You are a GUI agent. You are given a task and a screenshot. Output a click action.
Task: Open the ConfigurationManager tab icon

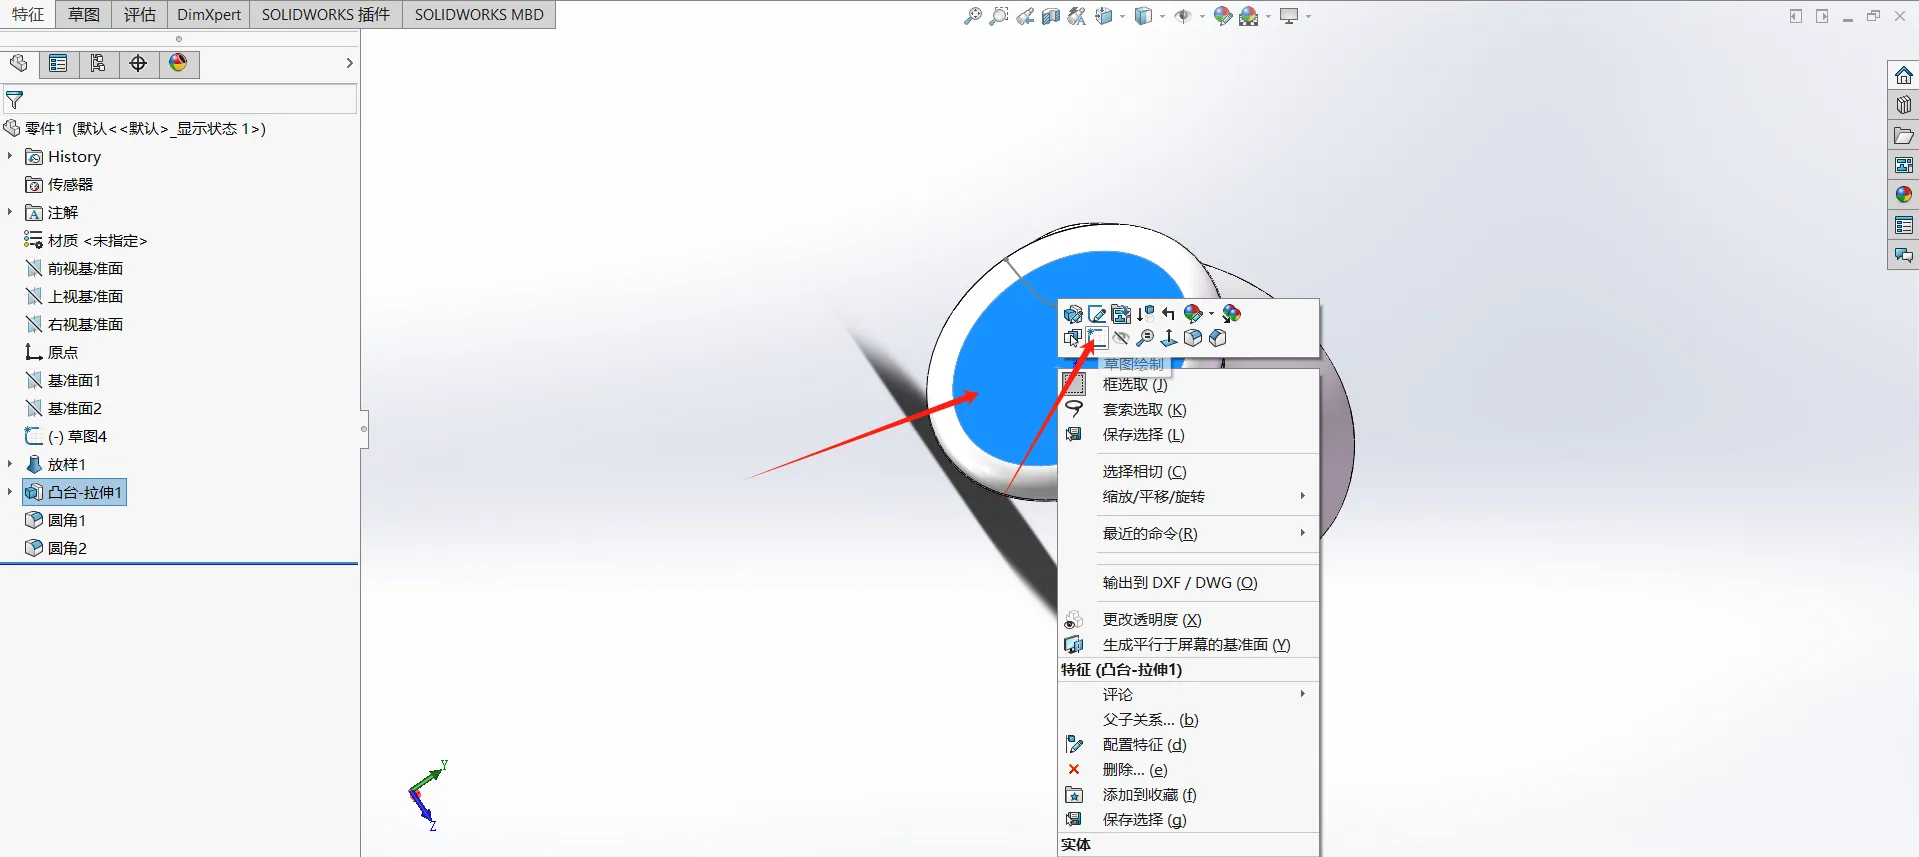click(98, 63)
